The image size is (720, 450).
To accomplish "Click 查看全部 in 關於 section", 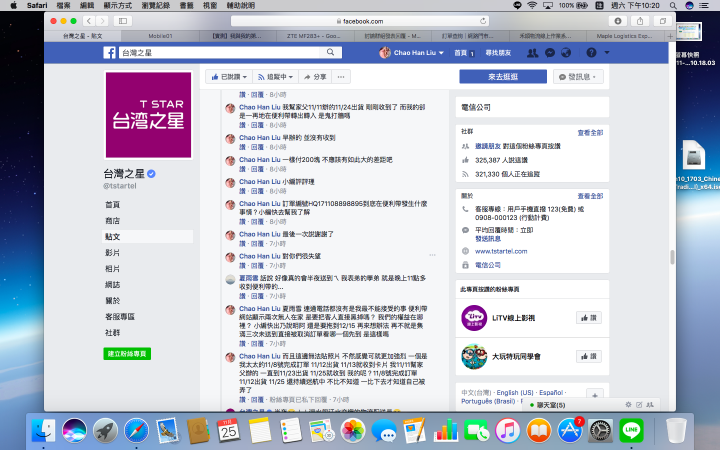I will coord(590,196).
